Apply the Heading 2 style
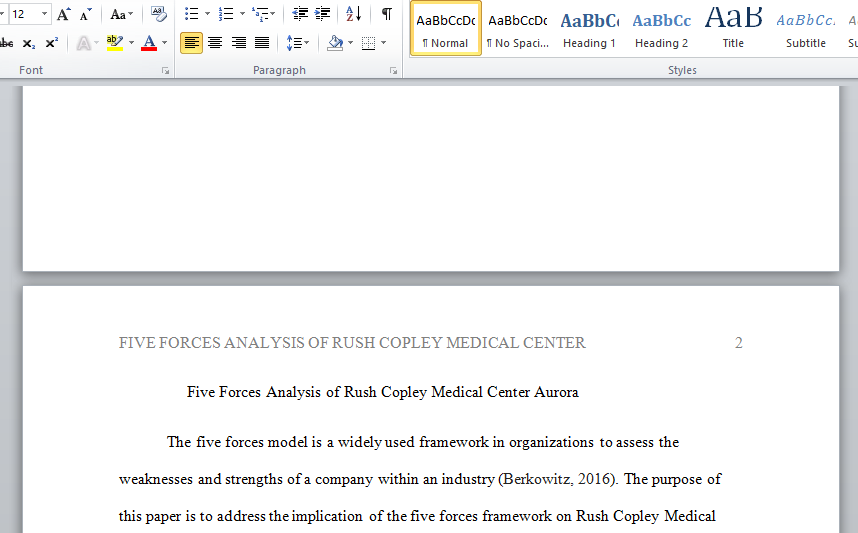Viewport: 858px width, 533px height. pos(662,28)
